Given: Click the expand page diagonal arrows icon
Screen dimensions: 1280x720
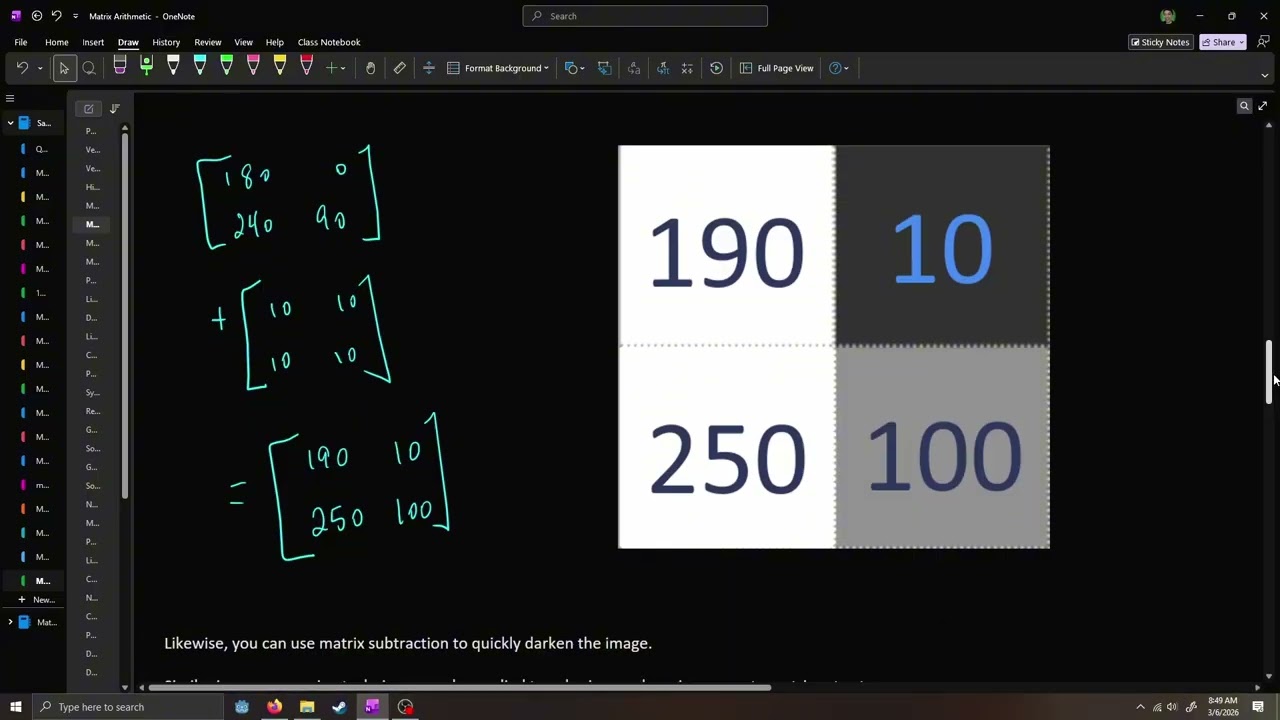Looking at the screenshot, I should [x=1262, y=106].
